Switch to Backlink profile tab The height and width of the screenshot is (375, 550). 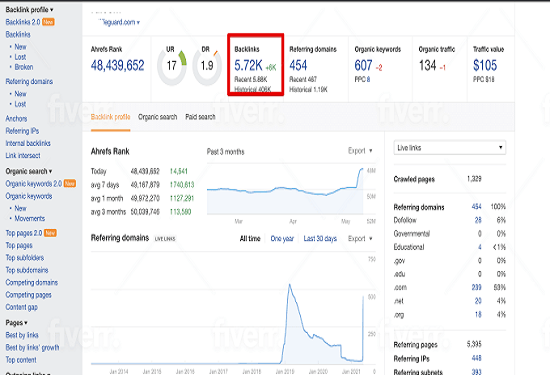tap(110, 117)
